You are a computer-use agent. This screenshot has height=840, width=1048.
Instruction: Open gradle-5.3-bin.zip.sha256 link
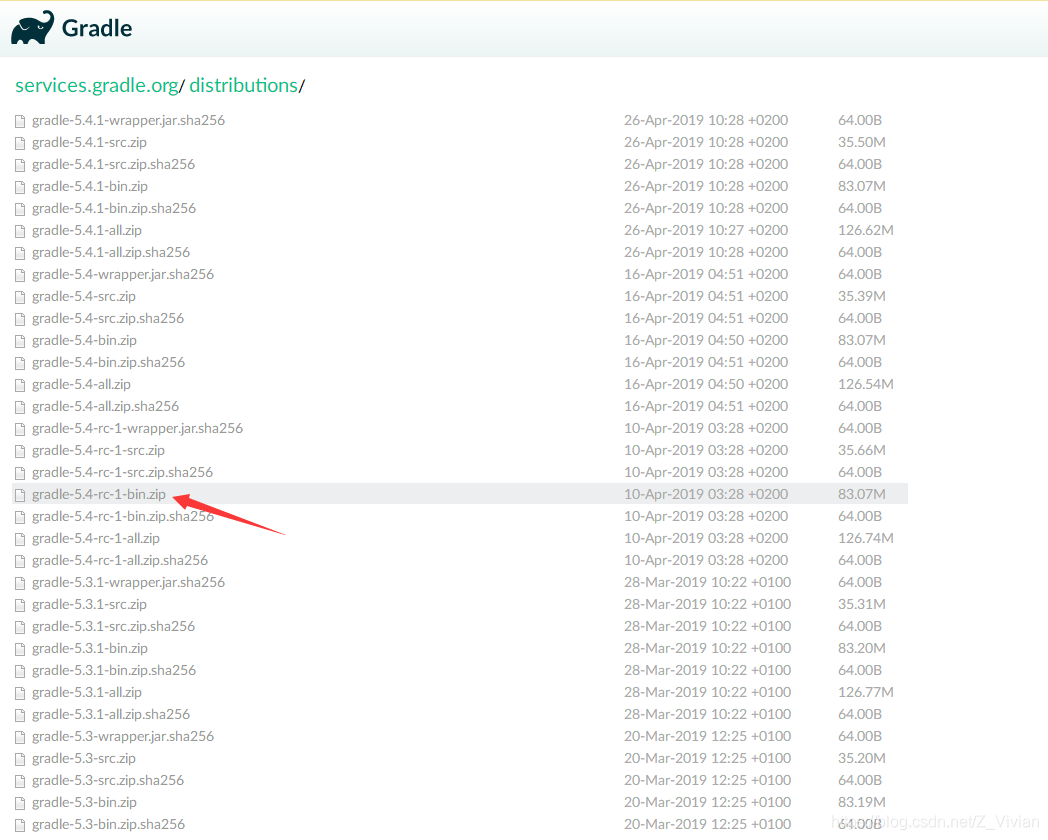pyautogui.click(x=108, y=825)
